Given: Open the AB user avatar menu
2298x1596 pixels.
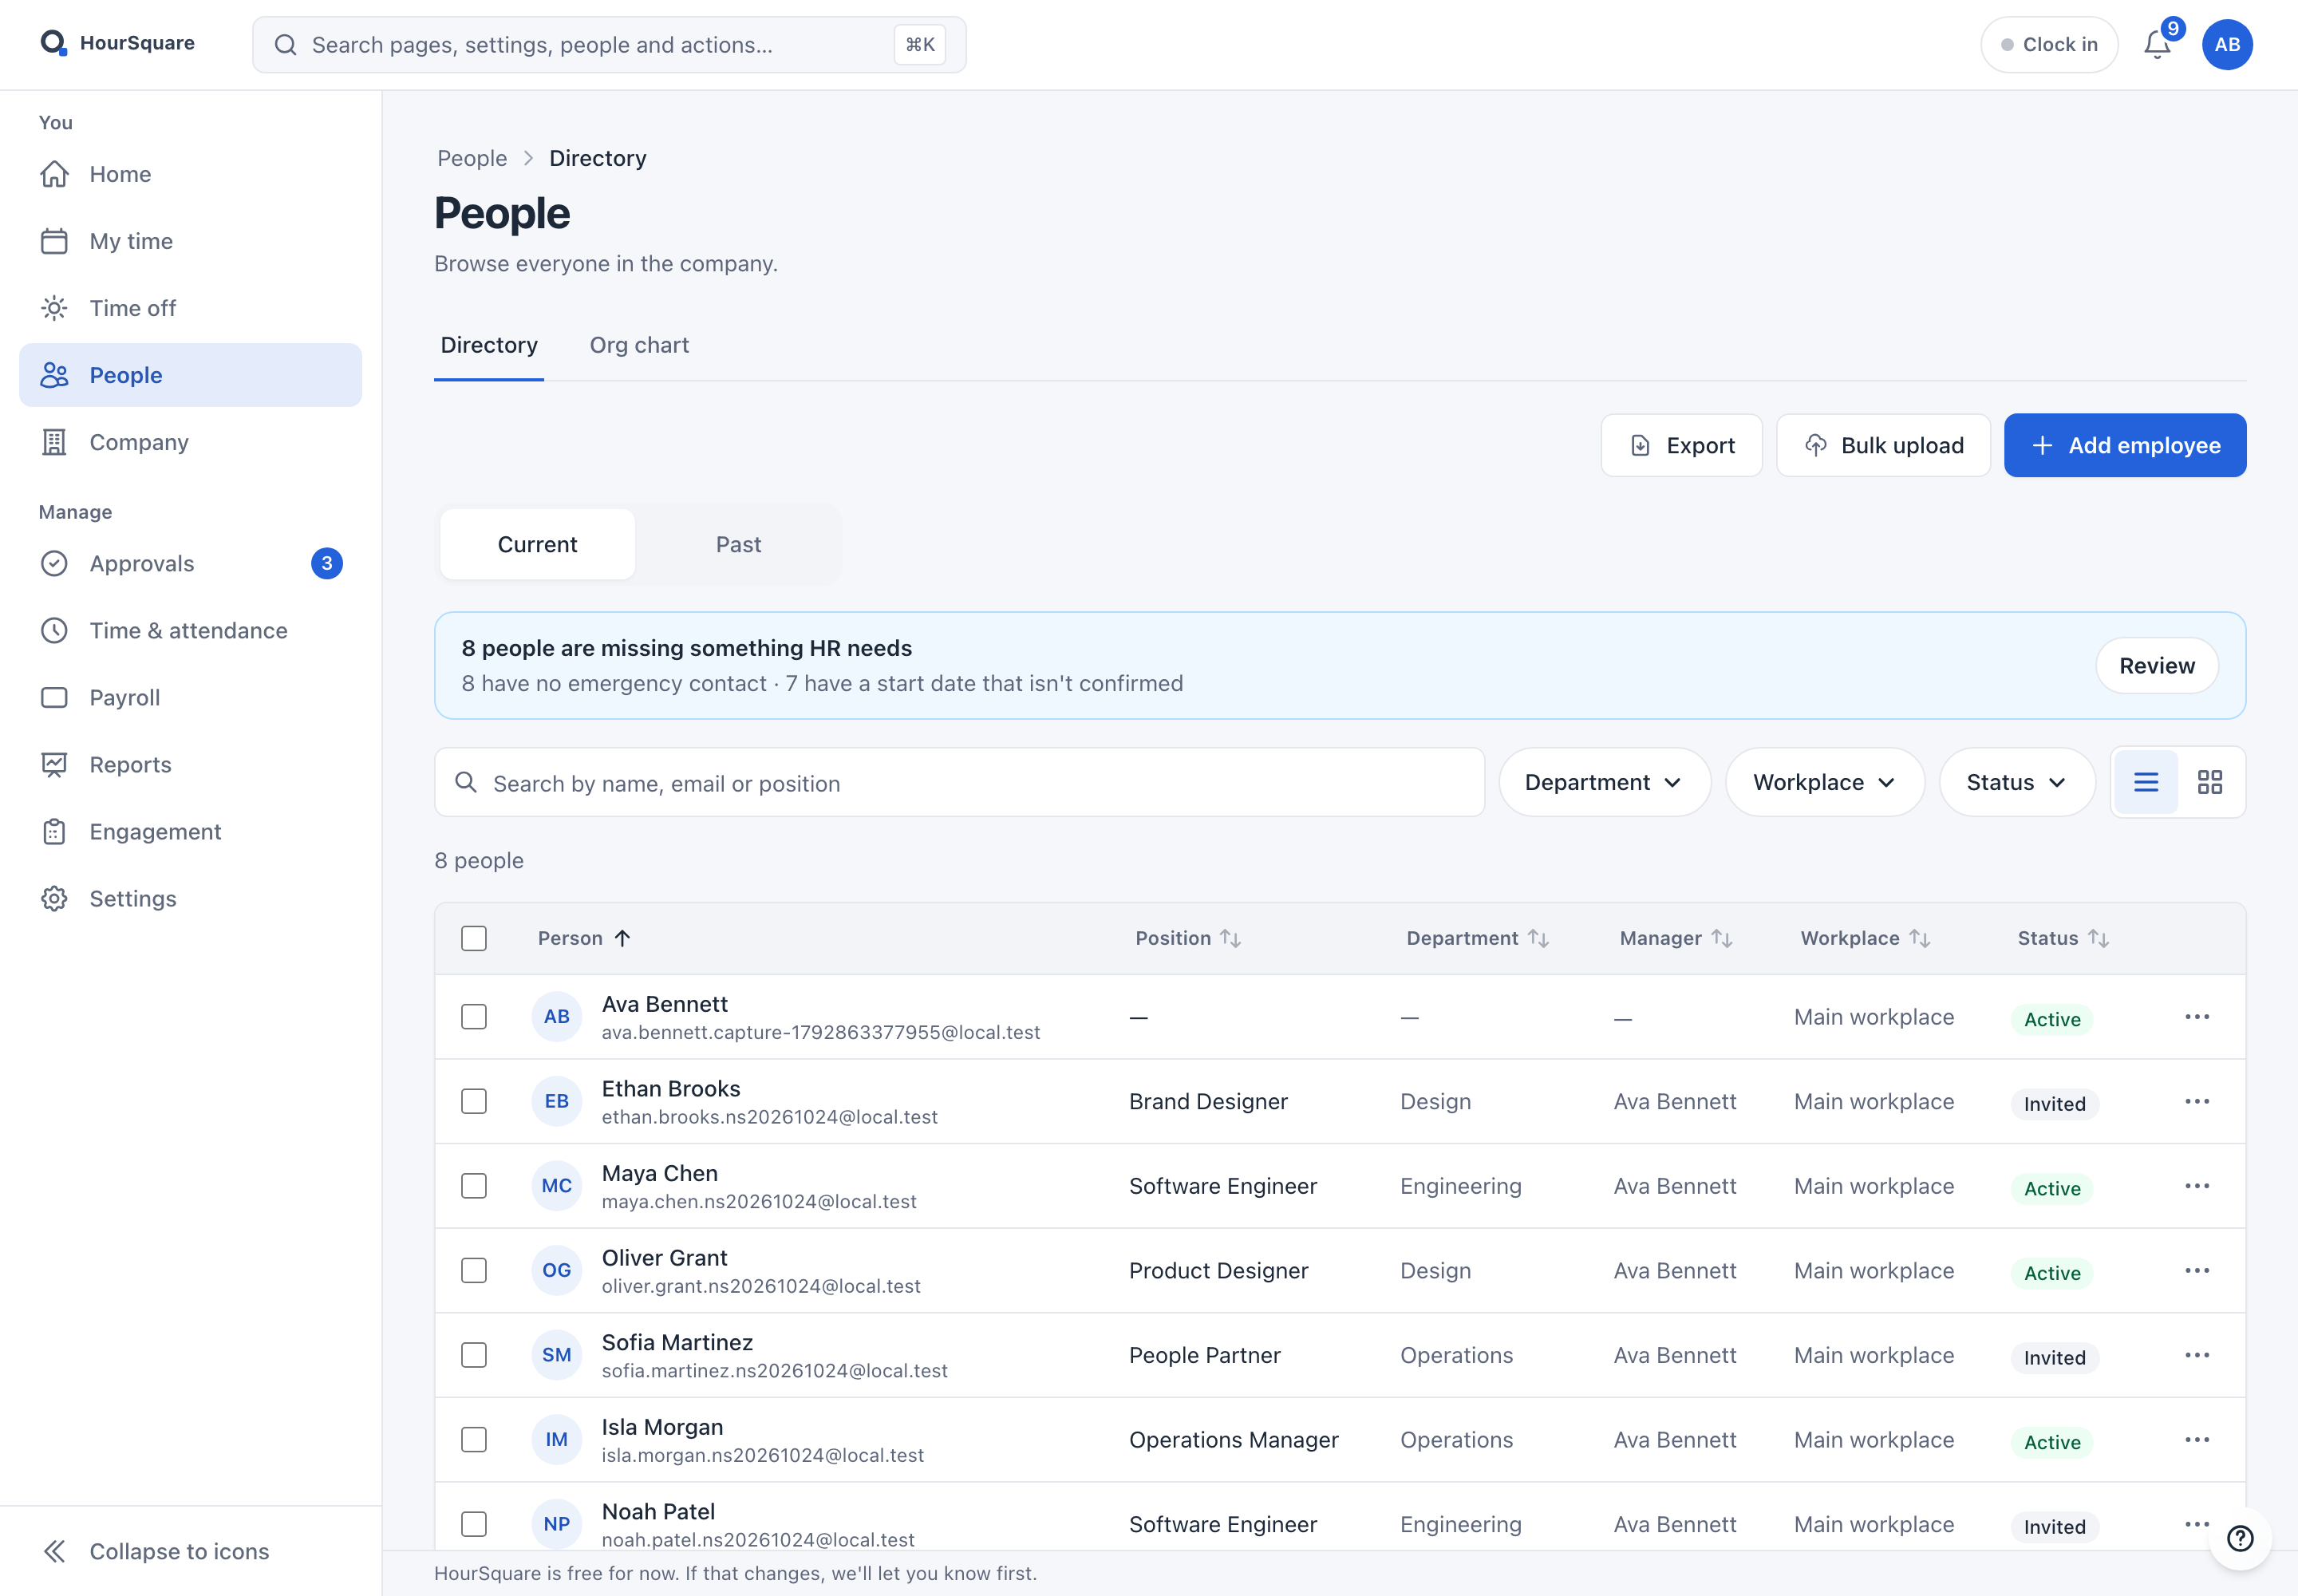Looking at the screenshot, I should (2227, 45).
